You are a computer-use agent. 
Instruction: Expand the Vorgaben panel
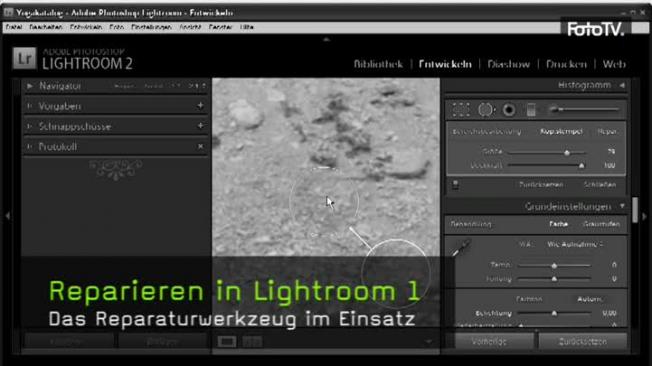tap(30, 106)
